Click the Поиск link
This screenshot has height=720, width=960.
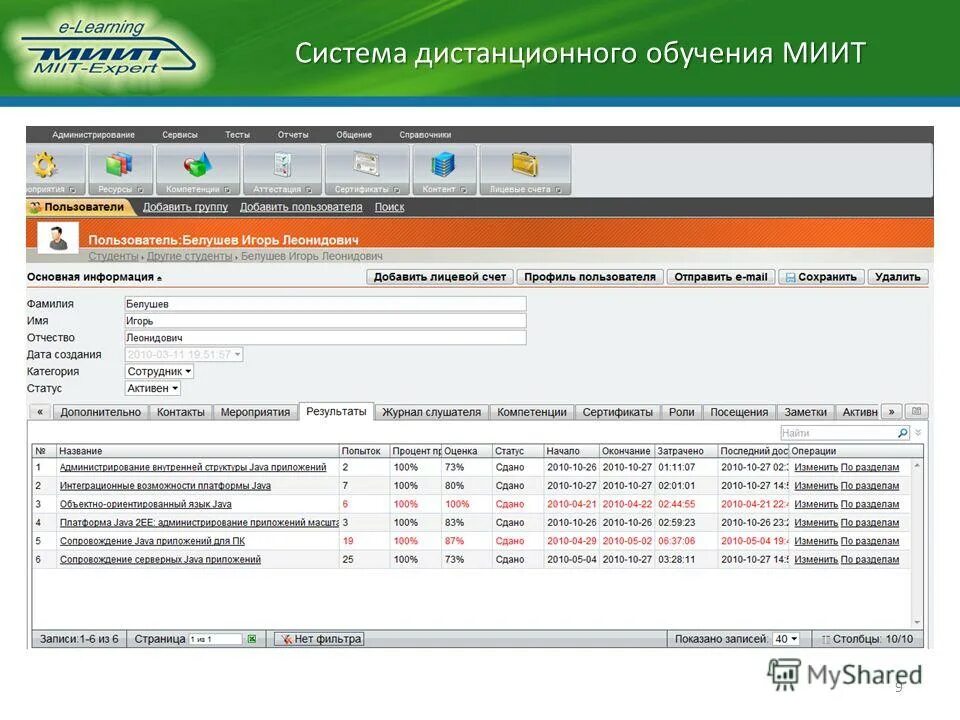click(389, 207)
